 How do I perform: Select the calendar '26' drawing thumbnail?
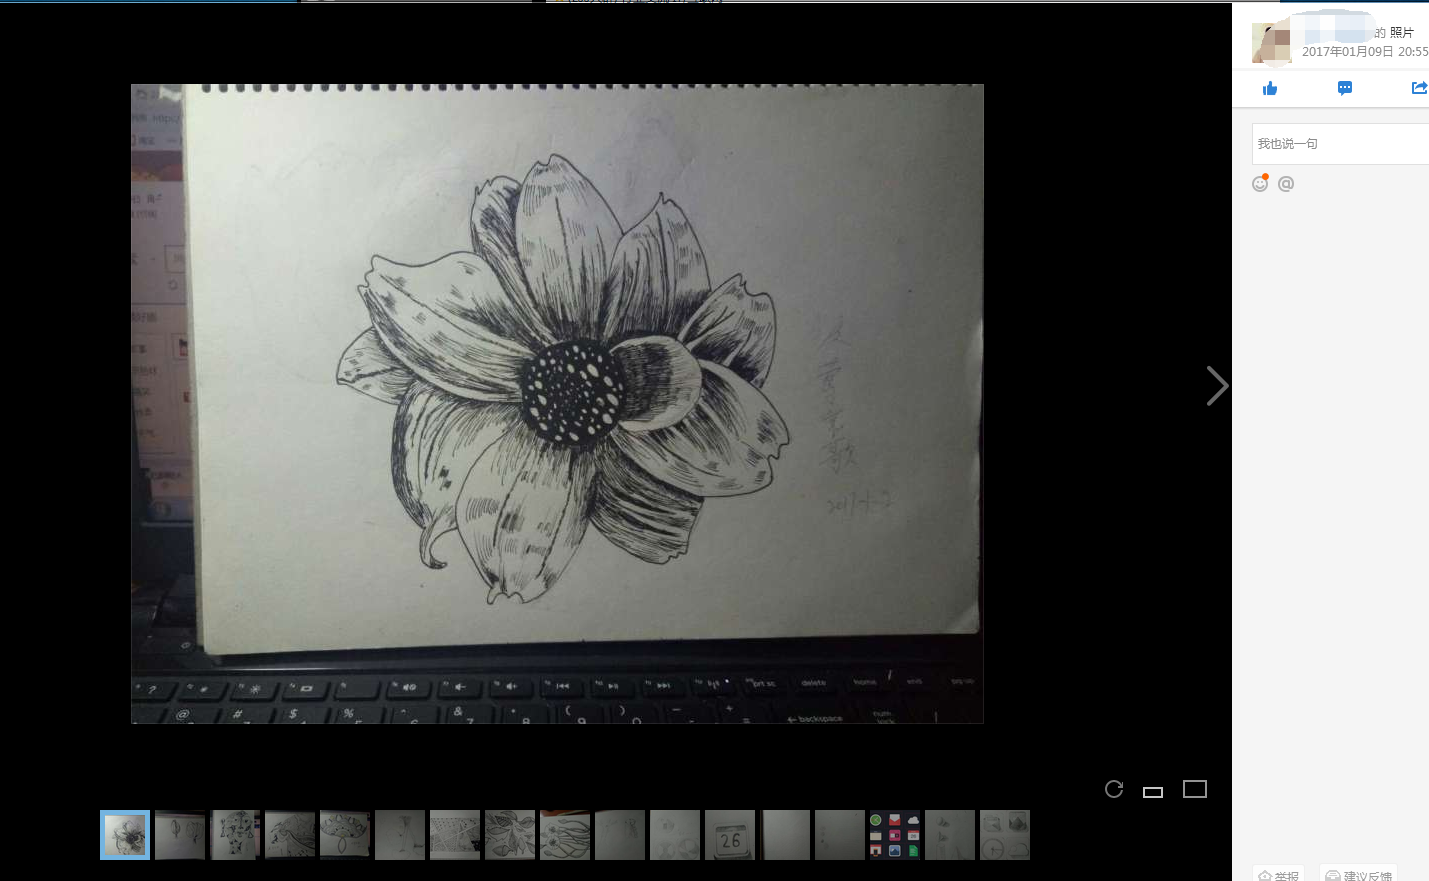(x=730, y=835)
